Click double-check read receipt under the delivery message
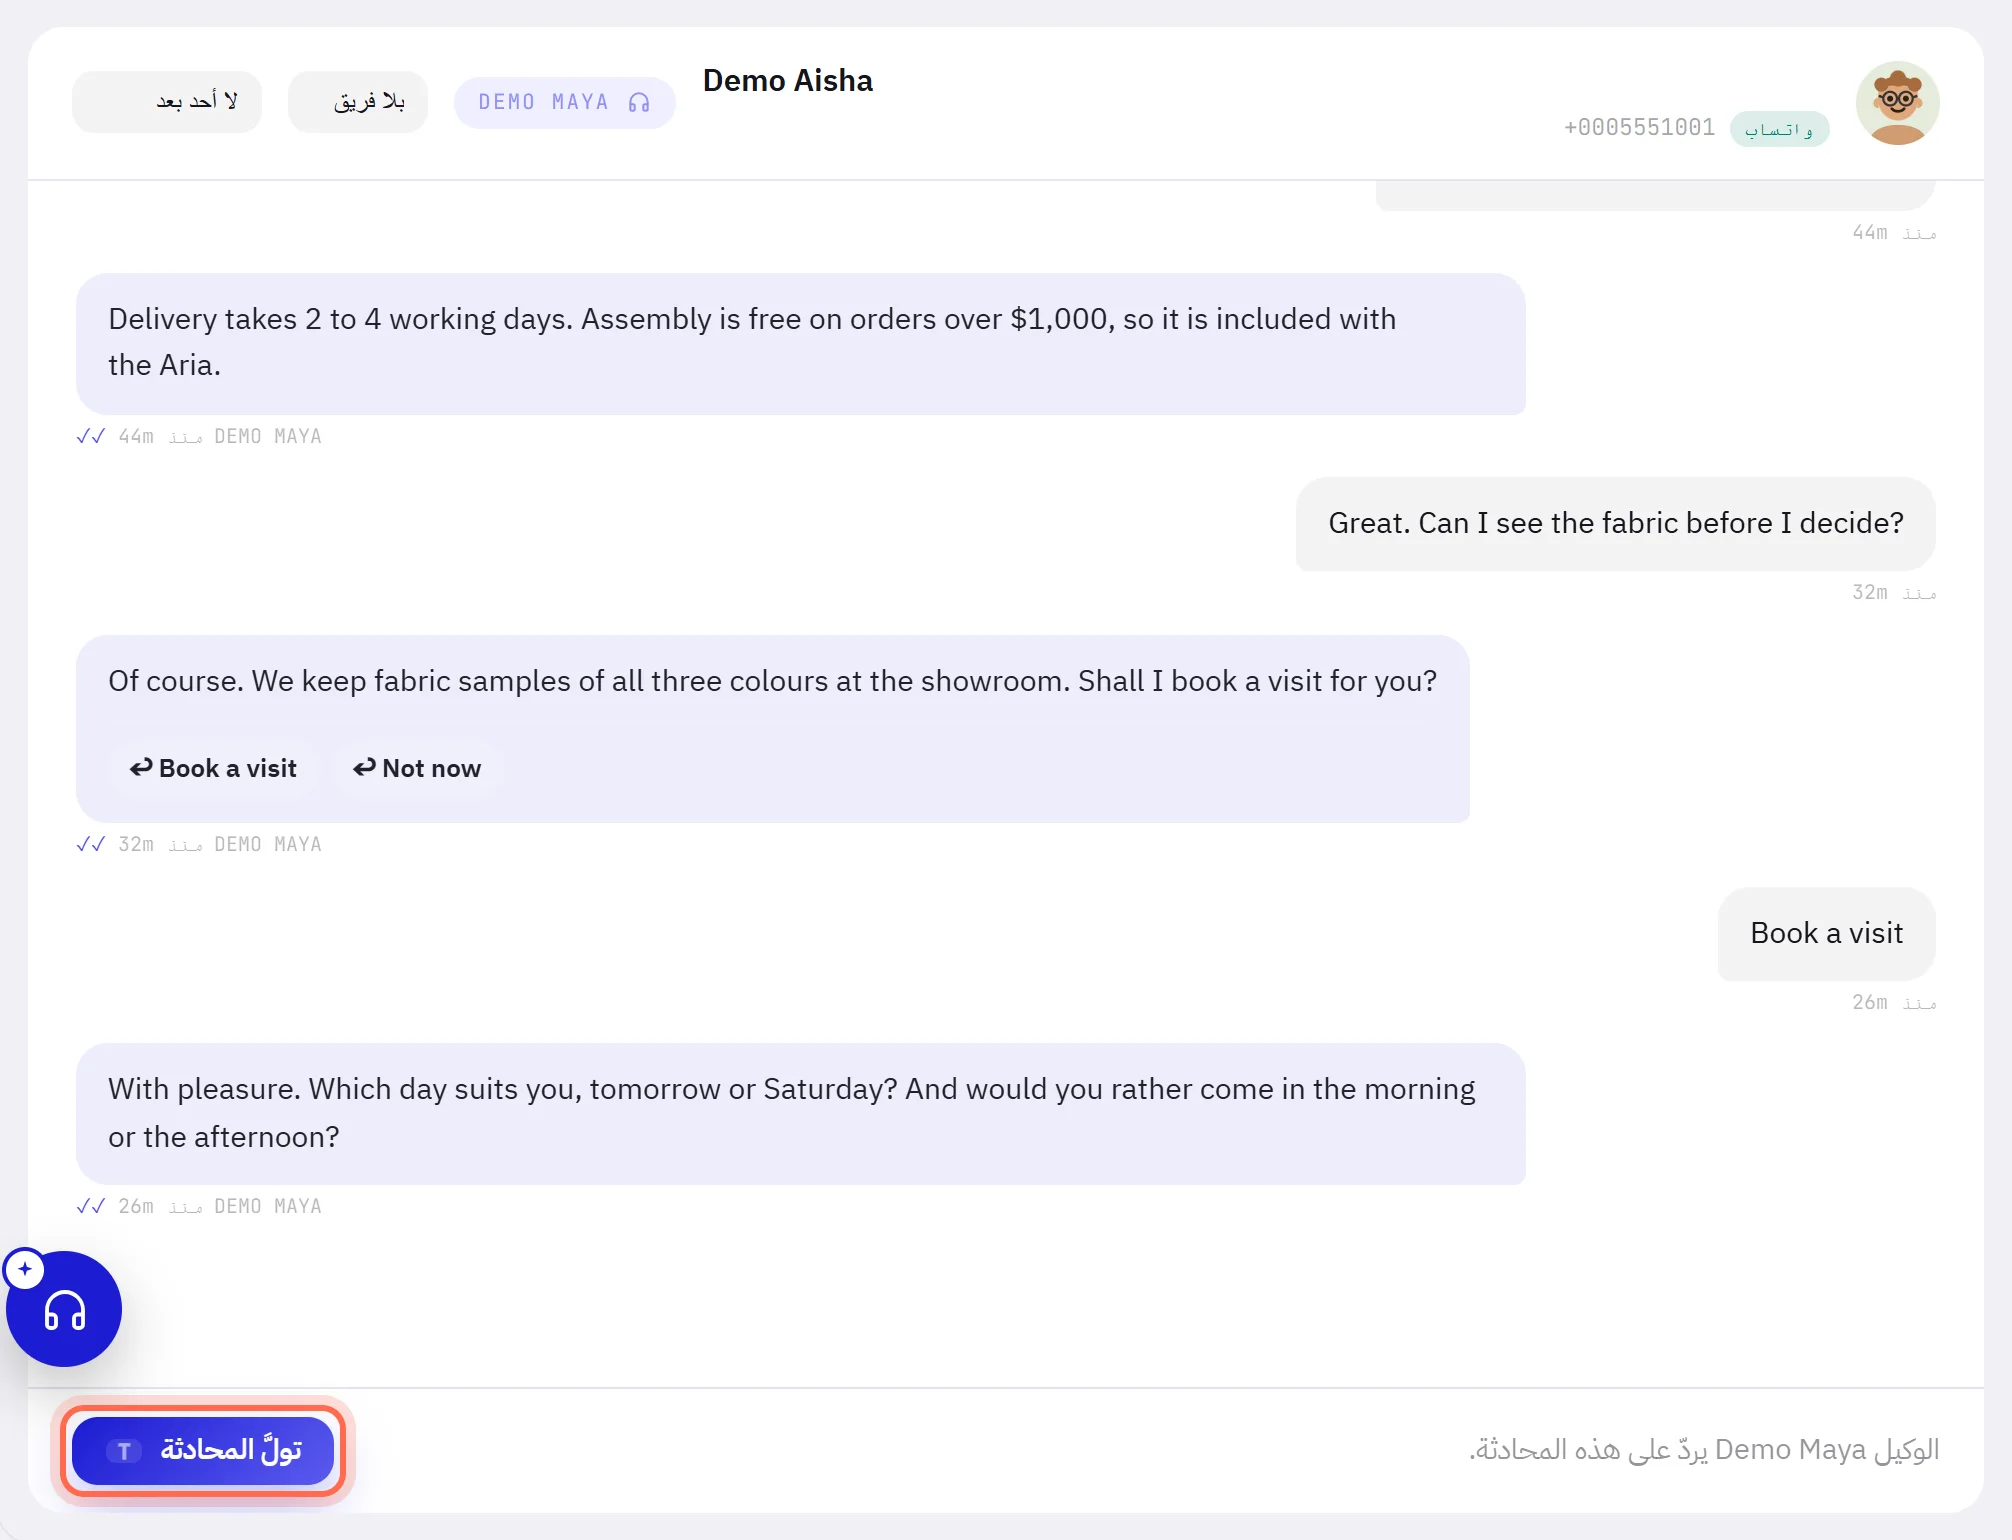The height and width of the screenshot is (1540, 2012). [x=90, y=436]
